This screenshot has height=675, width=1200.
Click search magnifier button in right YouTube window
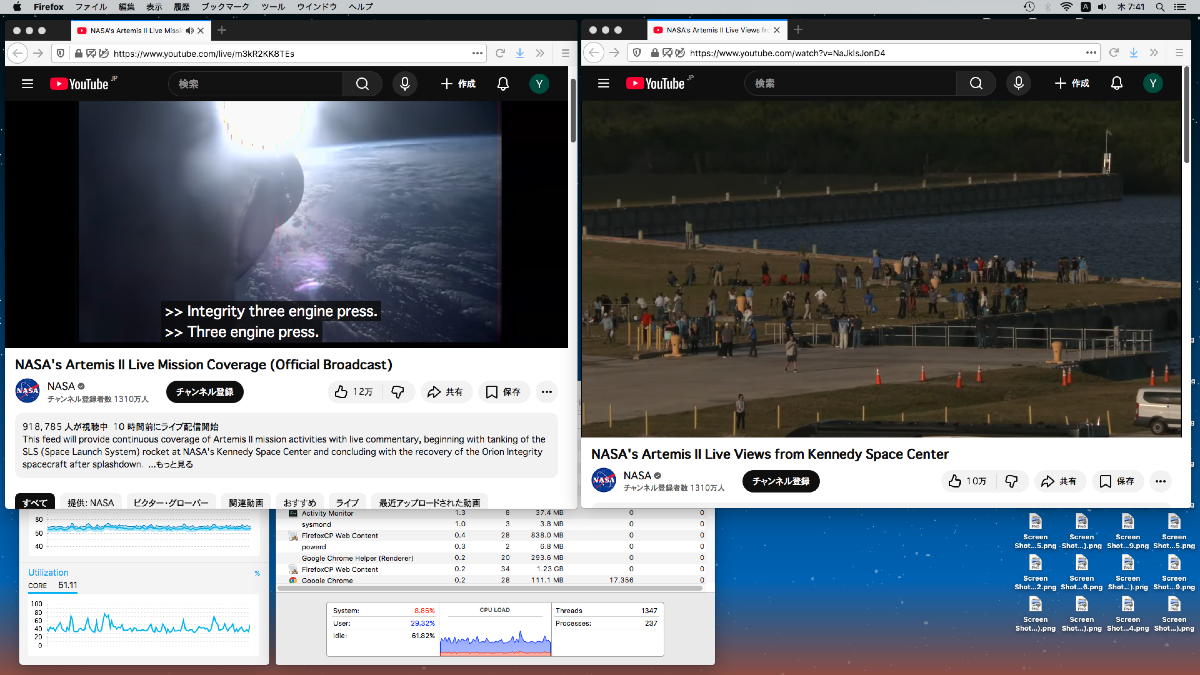coord(976,84)
